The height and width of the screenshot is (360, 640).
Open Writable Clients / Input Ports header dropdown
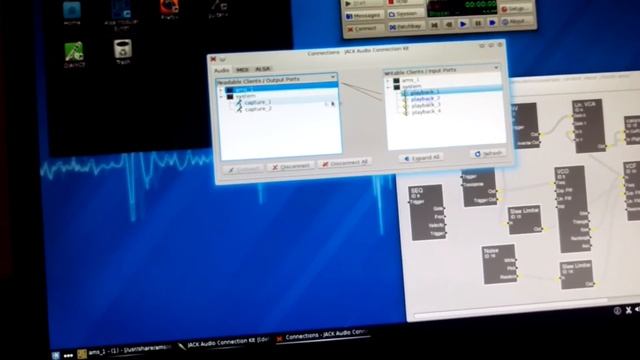coord(496,67)
